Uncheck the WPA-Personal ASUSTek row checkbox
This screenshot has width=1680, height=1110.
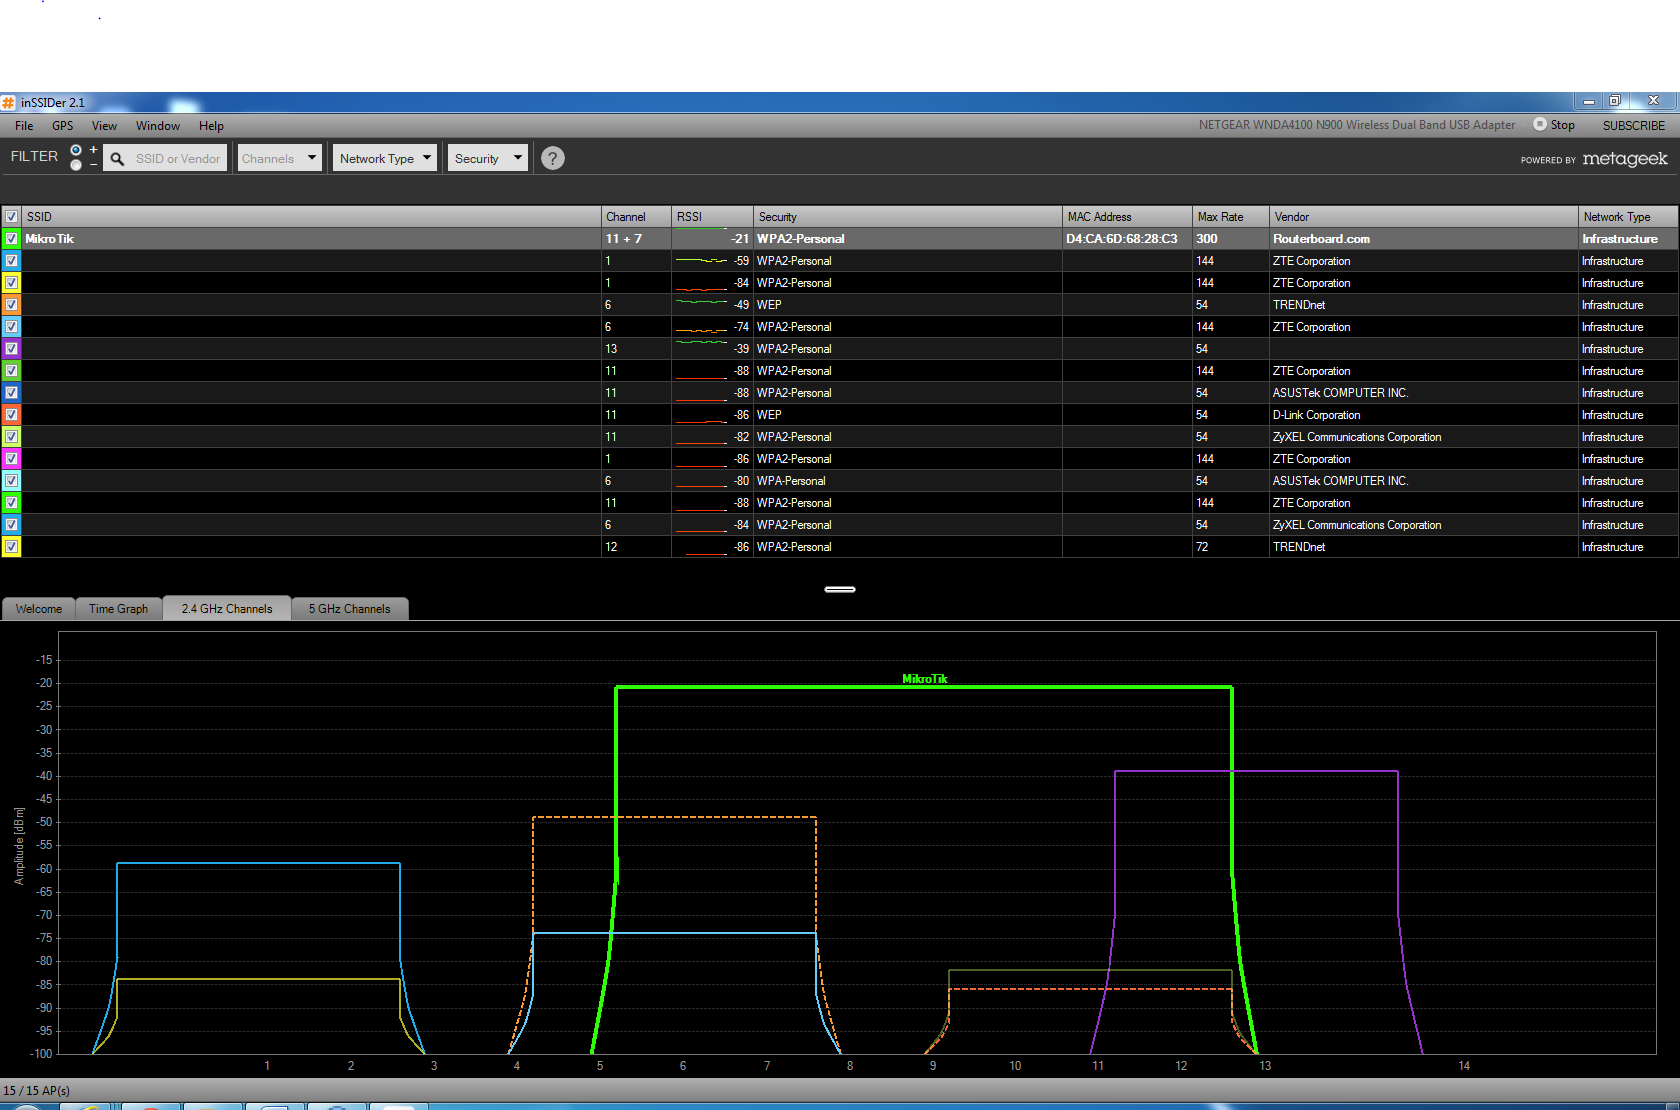coord(11,480)
